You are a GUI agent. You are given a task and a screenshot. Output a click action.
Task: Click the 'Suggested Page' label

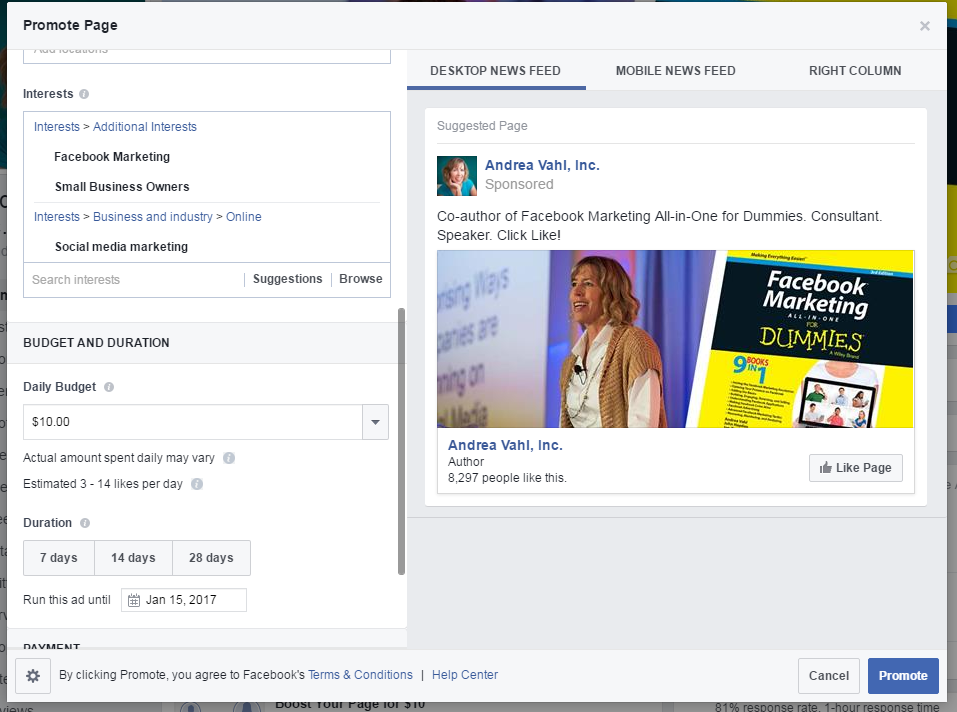482,126
